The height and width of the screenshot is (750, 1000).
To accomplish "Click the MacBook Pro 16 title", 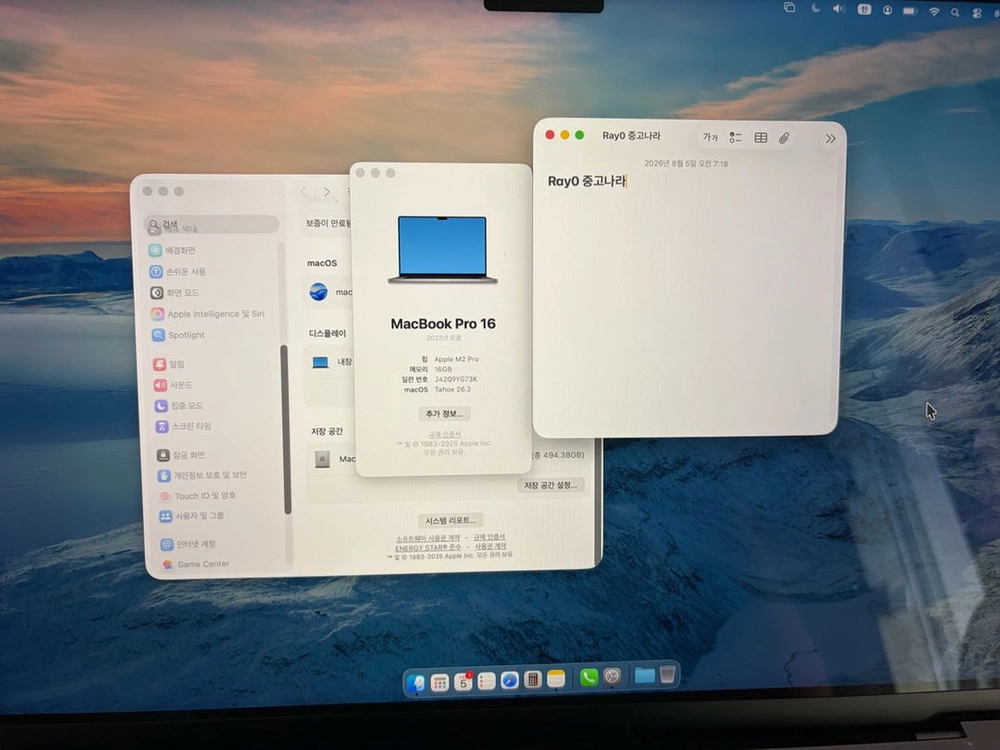I will (443, 324).
